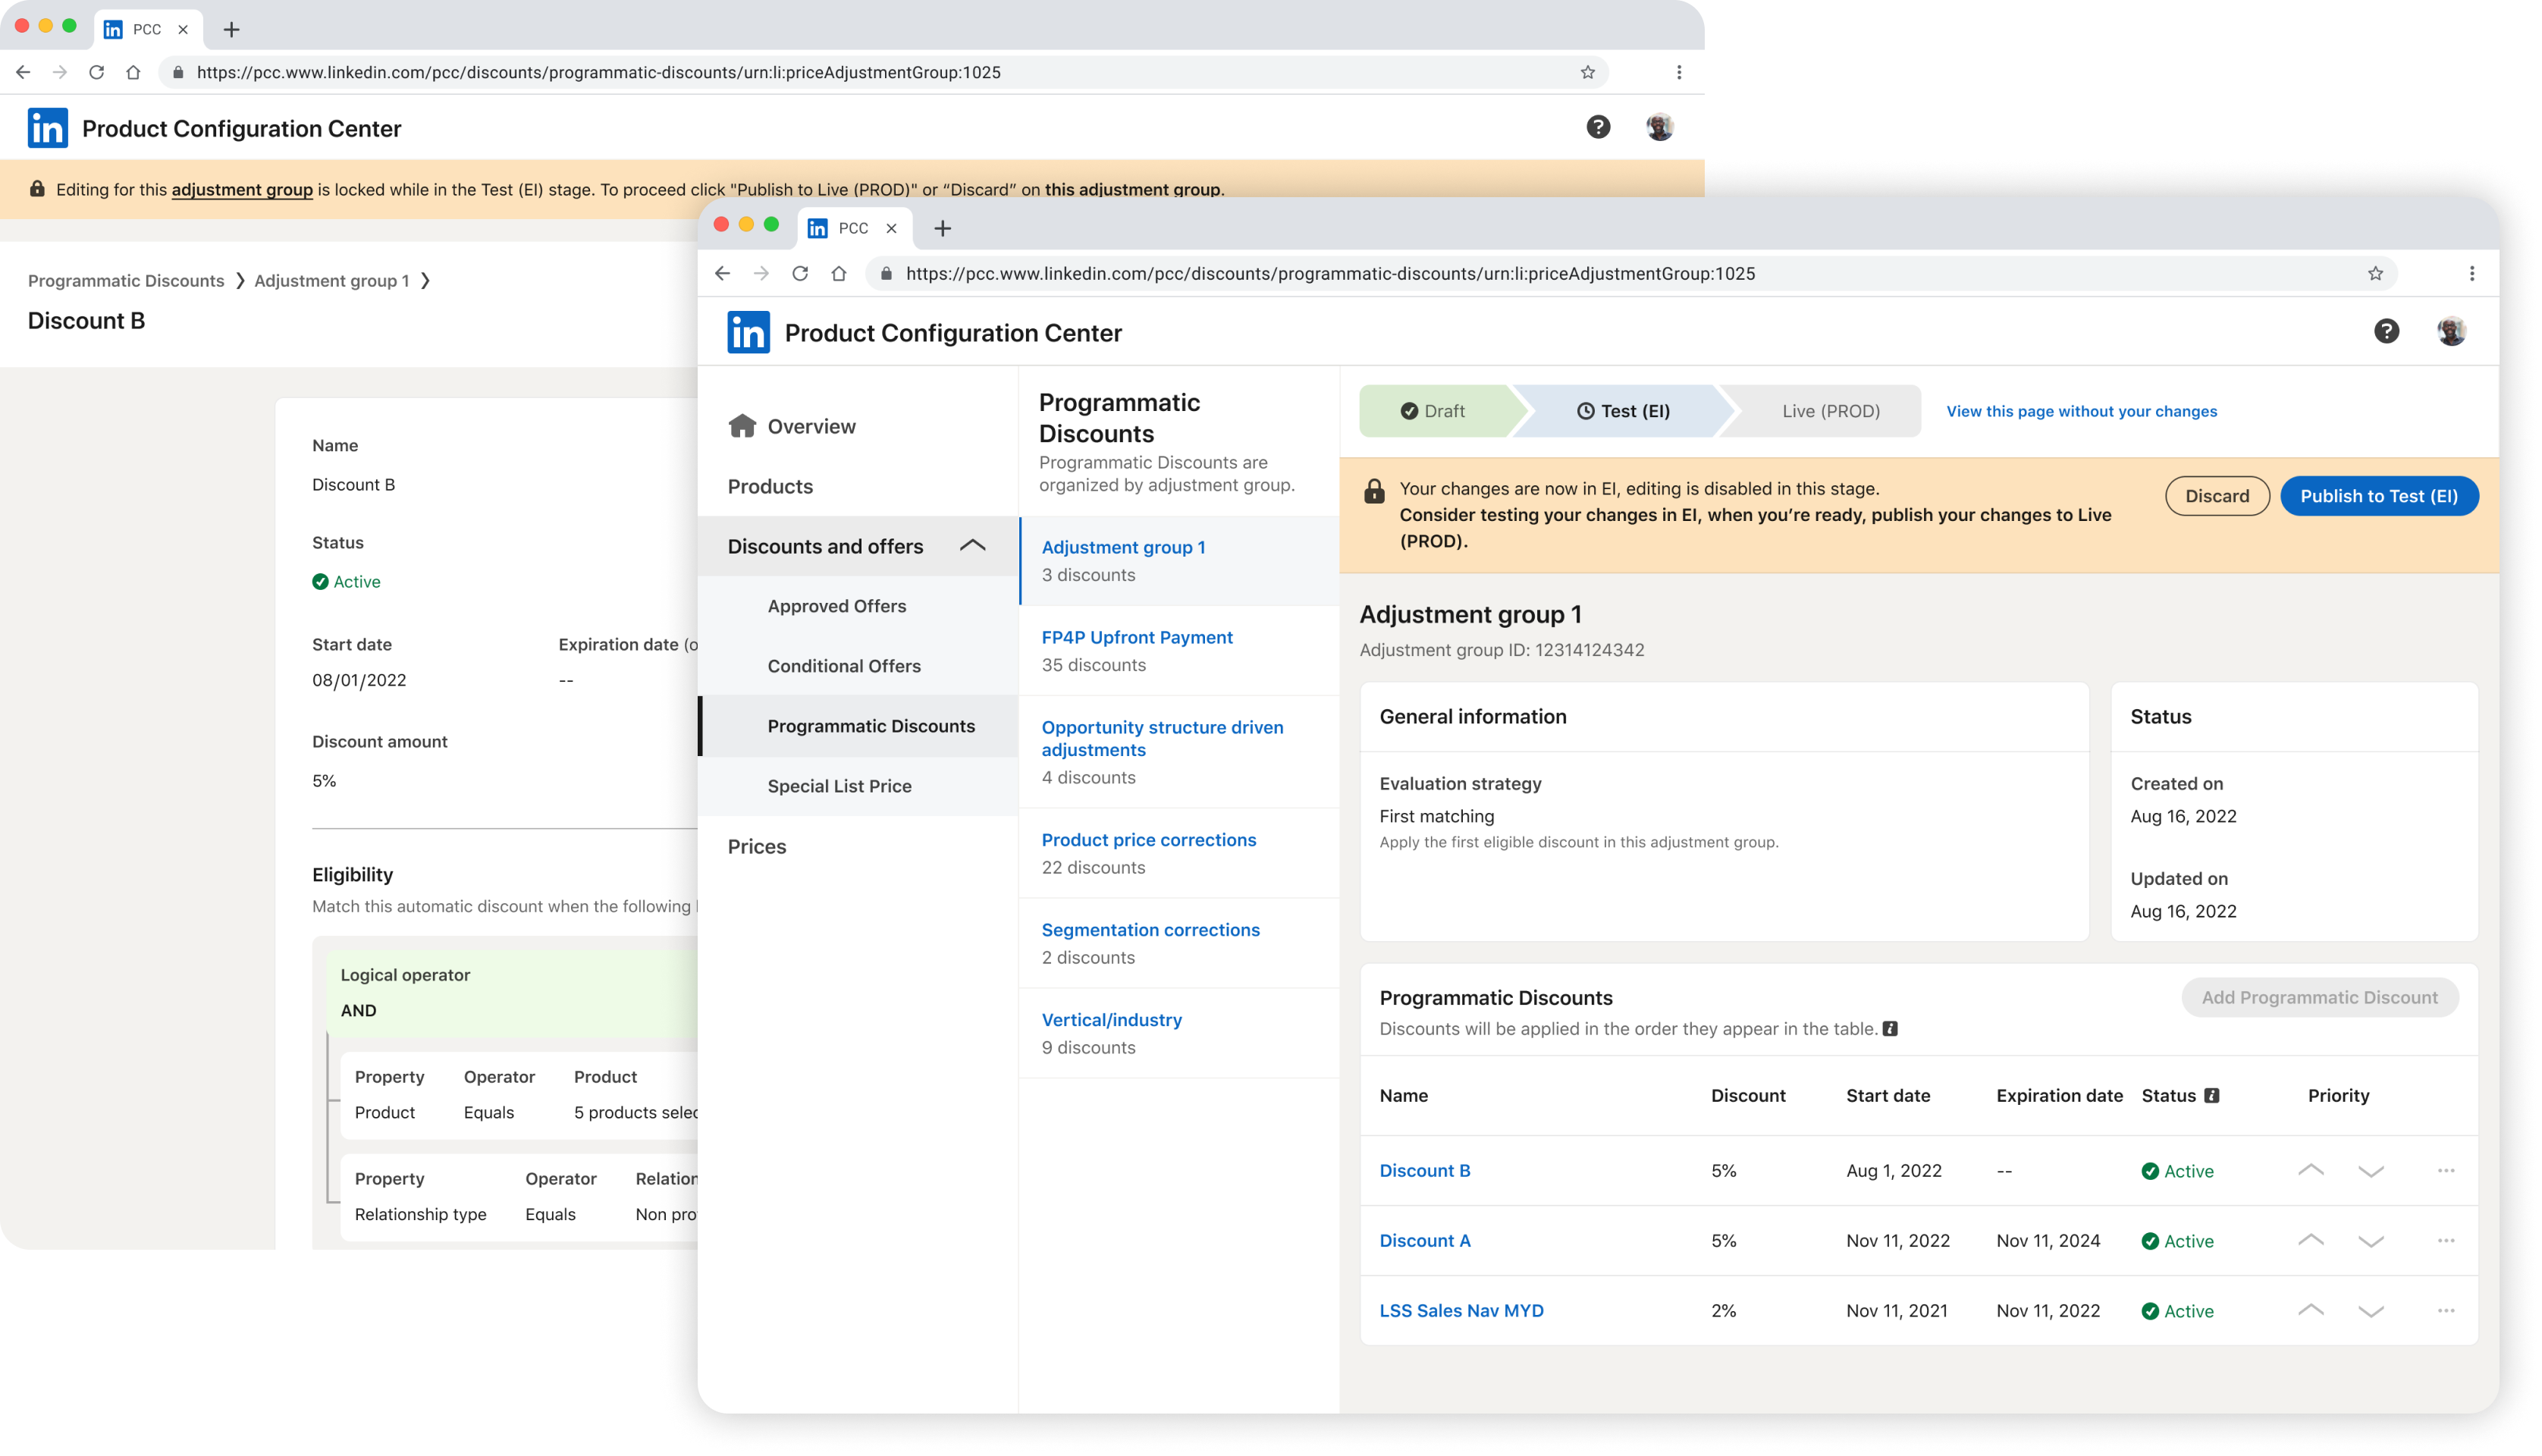Click the info icon after discounts order text
The height and width of the screenshot is (1456, 2542).
click(x=1890, y=1029)
